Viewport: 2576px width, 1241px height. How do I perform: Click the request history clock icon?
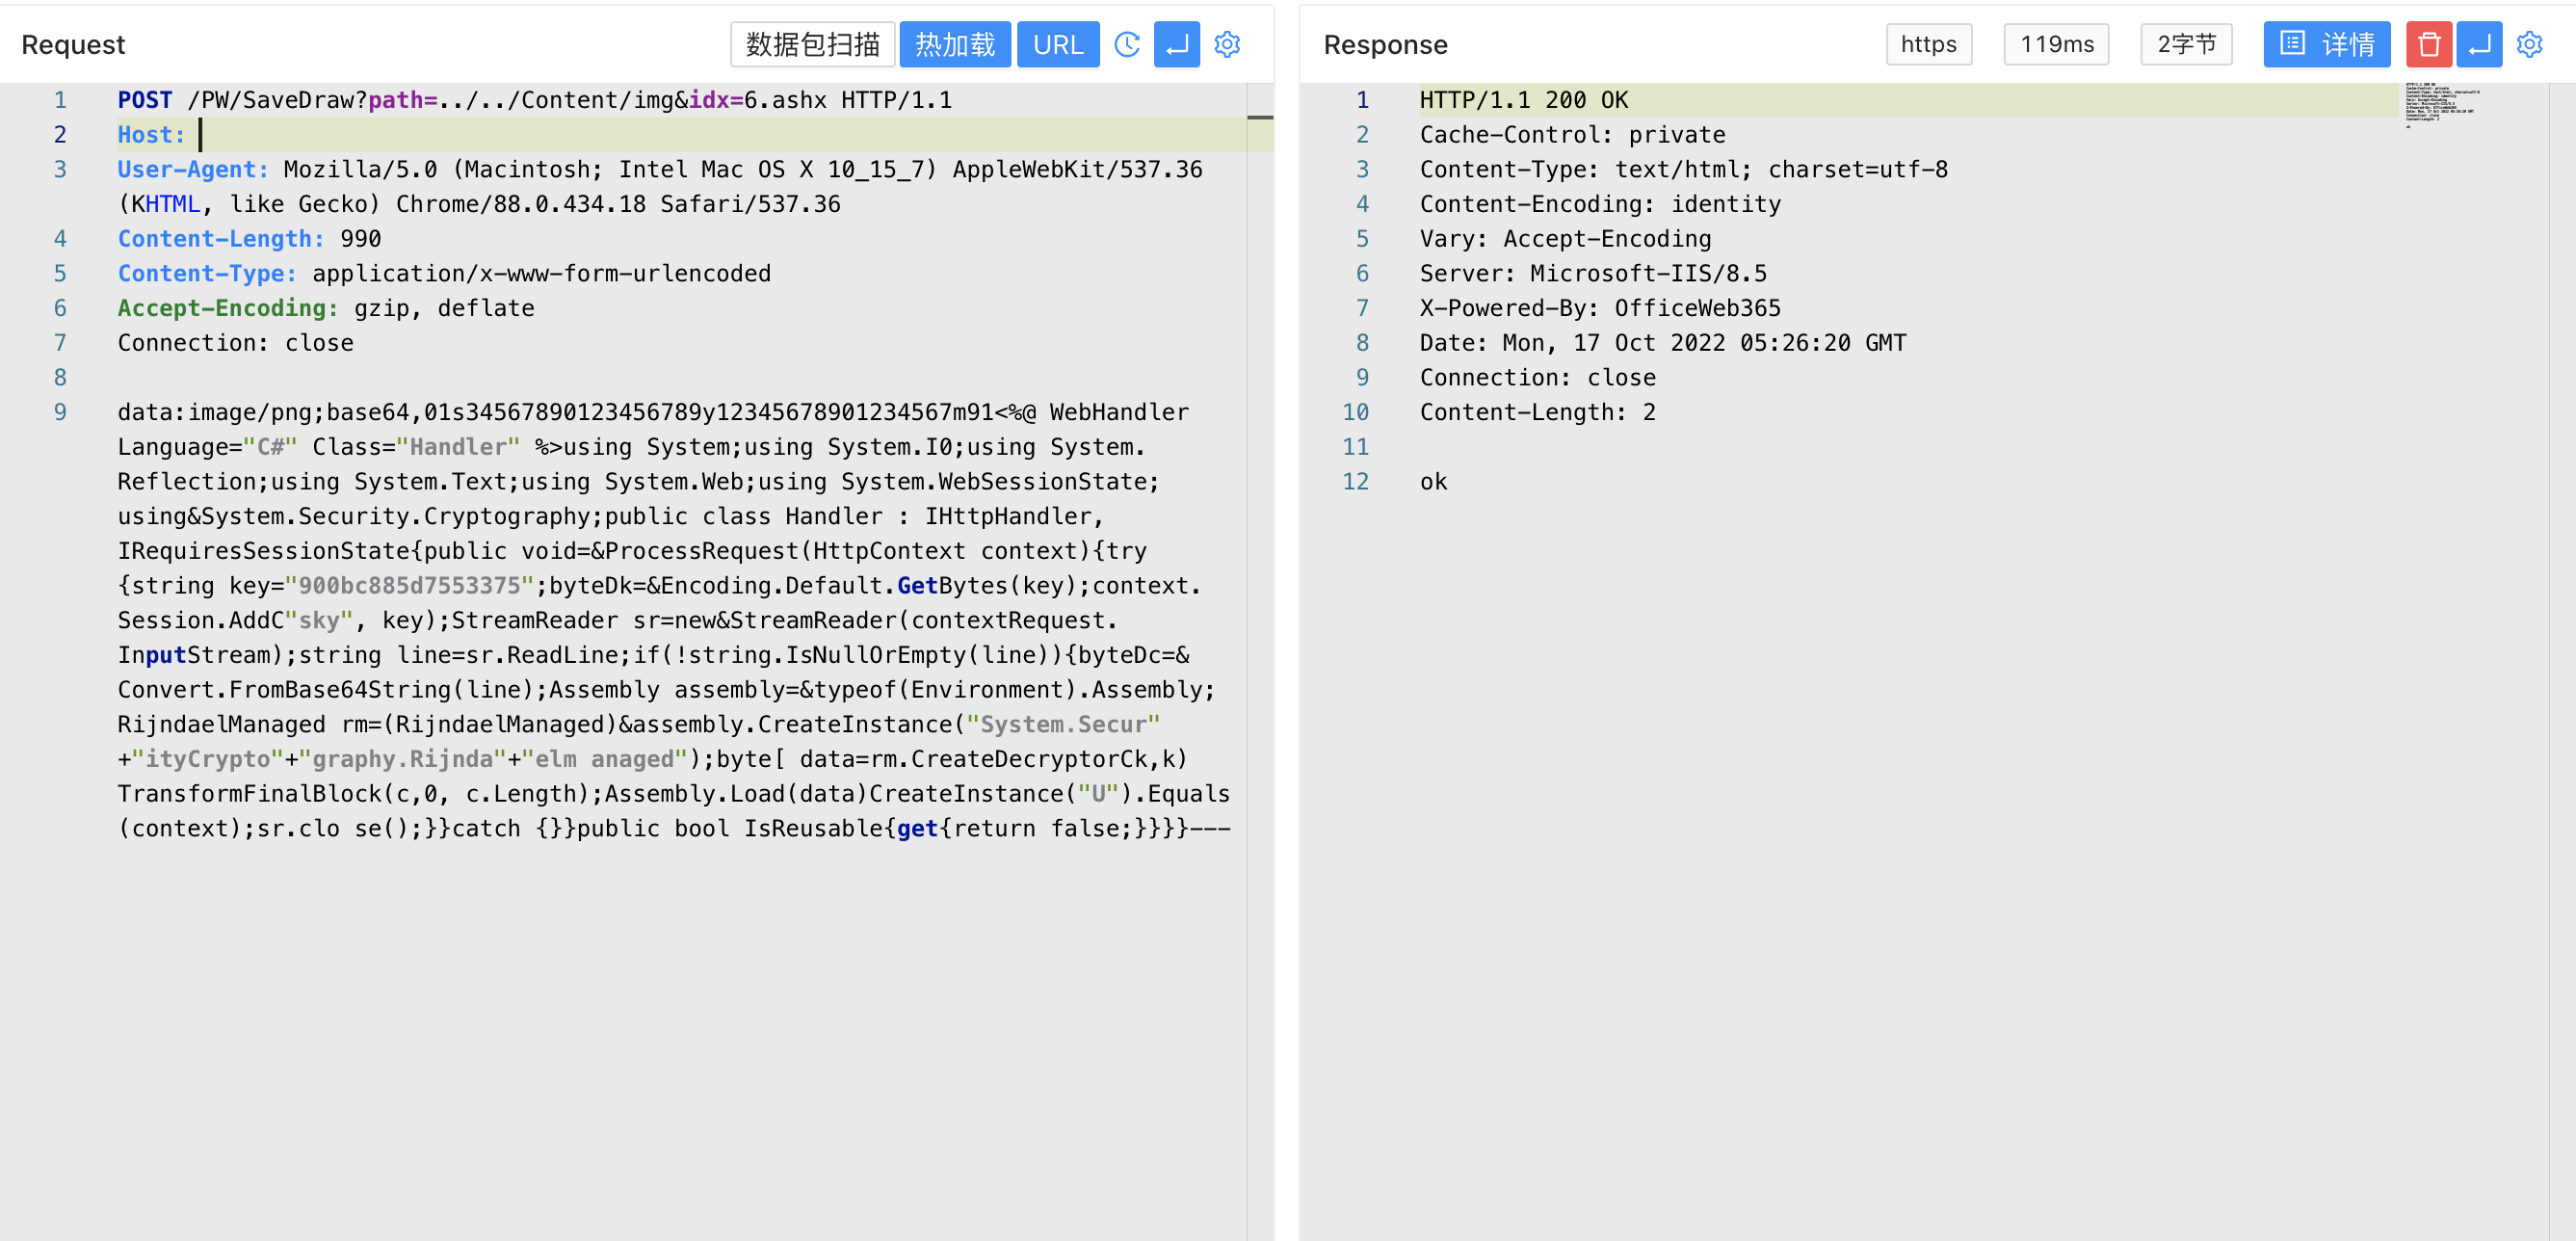point(1127,44)
